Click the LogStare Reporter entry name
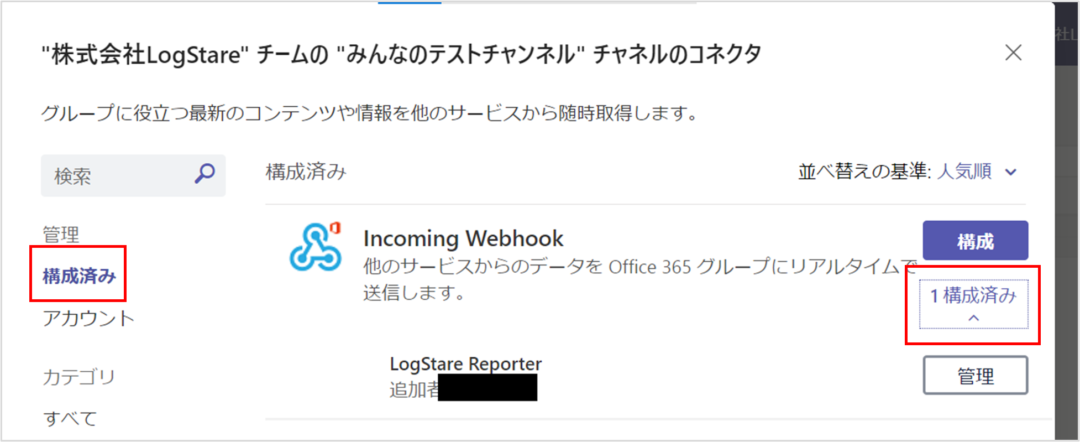The width and height of the screenshot is (1080, 442). coord(466,363)
